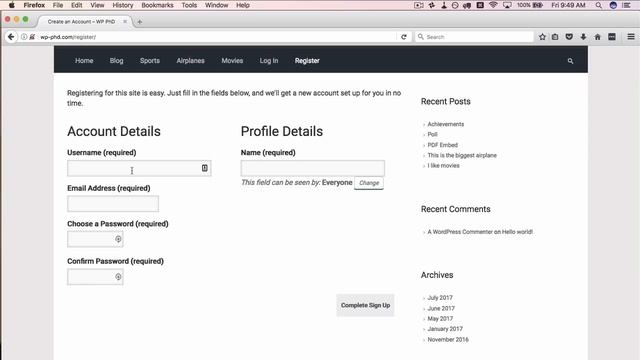640x360 pixels.
Task: Click the Wi-Fi status icon
Action: coord(493,5)
